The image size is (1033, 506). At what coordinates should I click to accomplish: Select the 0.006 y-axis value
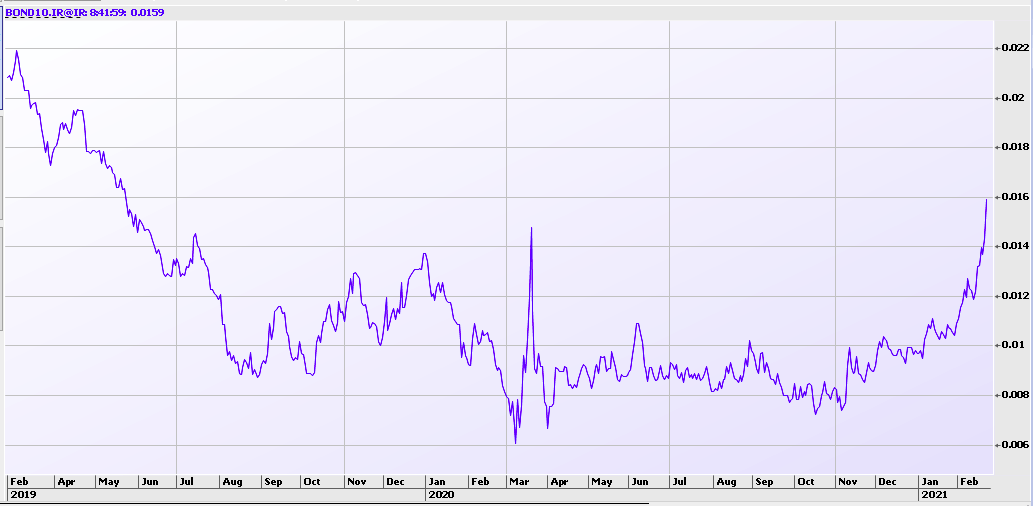[1015, 445]
